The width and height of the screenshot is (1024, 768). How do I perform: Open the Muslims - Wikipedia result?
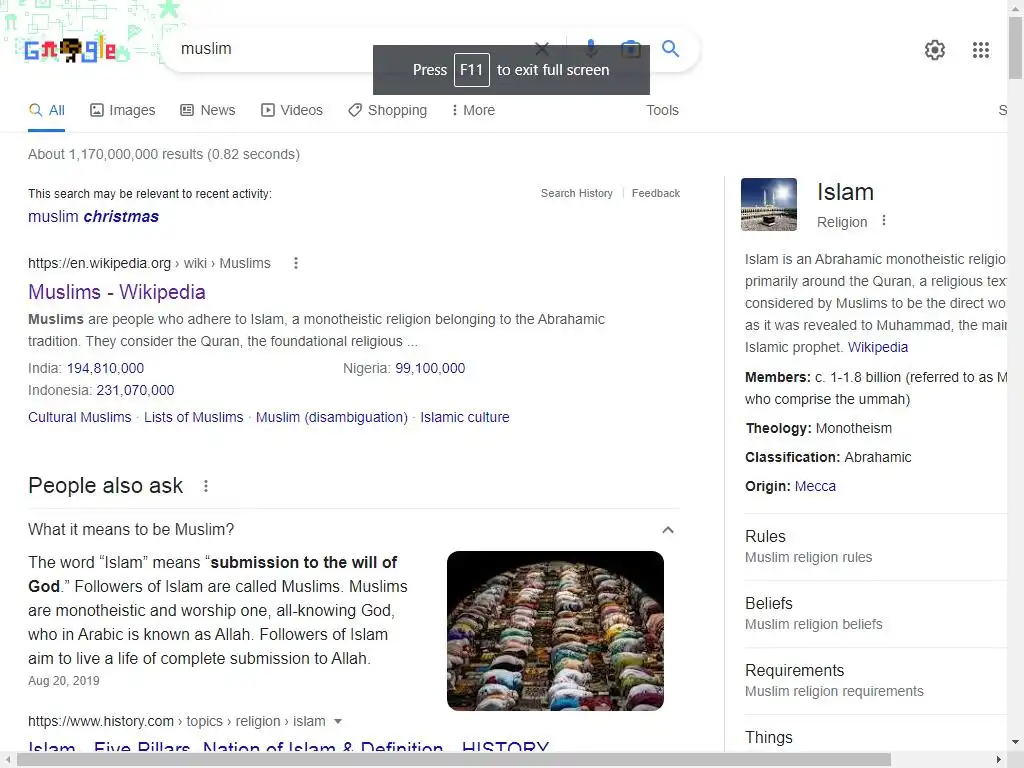117,292
